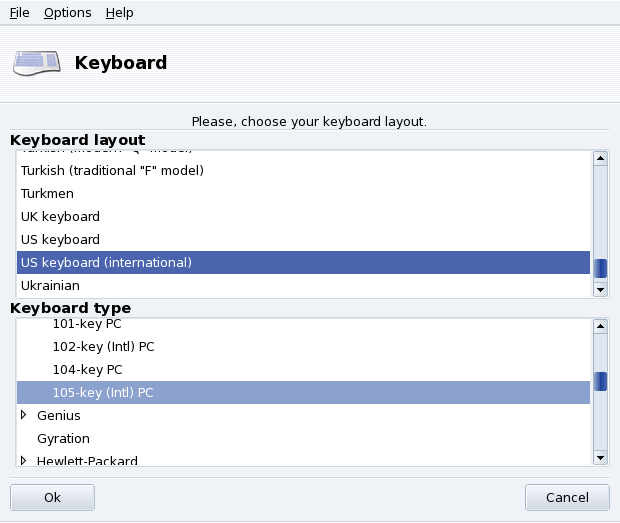Select Turkish (traditional "F" model) layout

click(112, 170)
